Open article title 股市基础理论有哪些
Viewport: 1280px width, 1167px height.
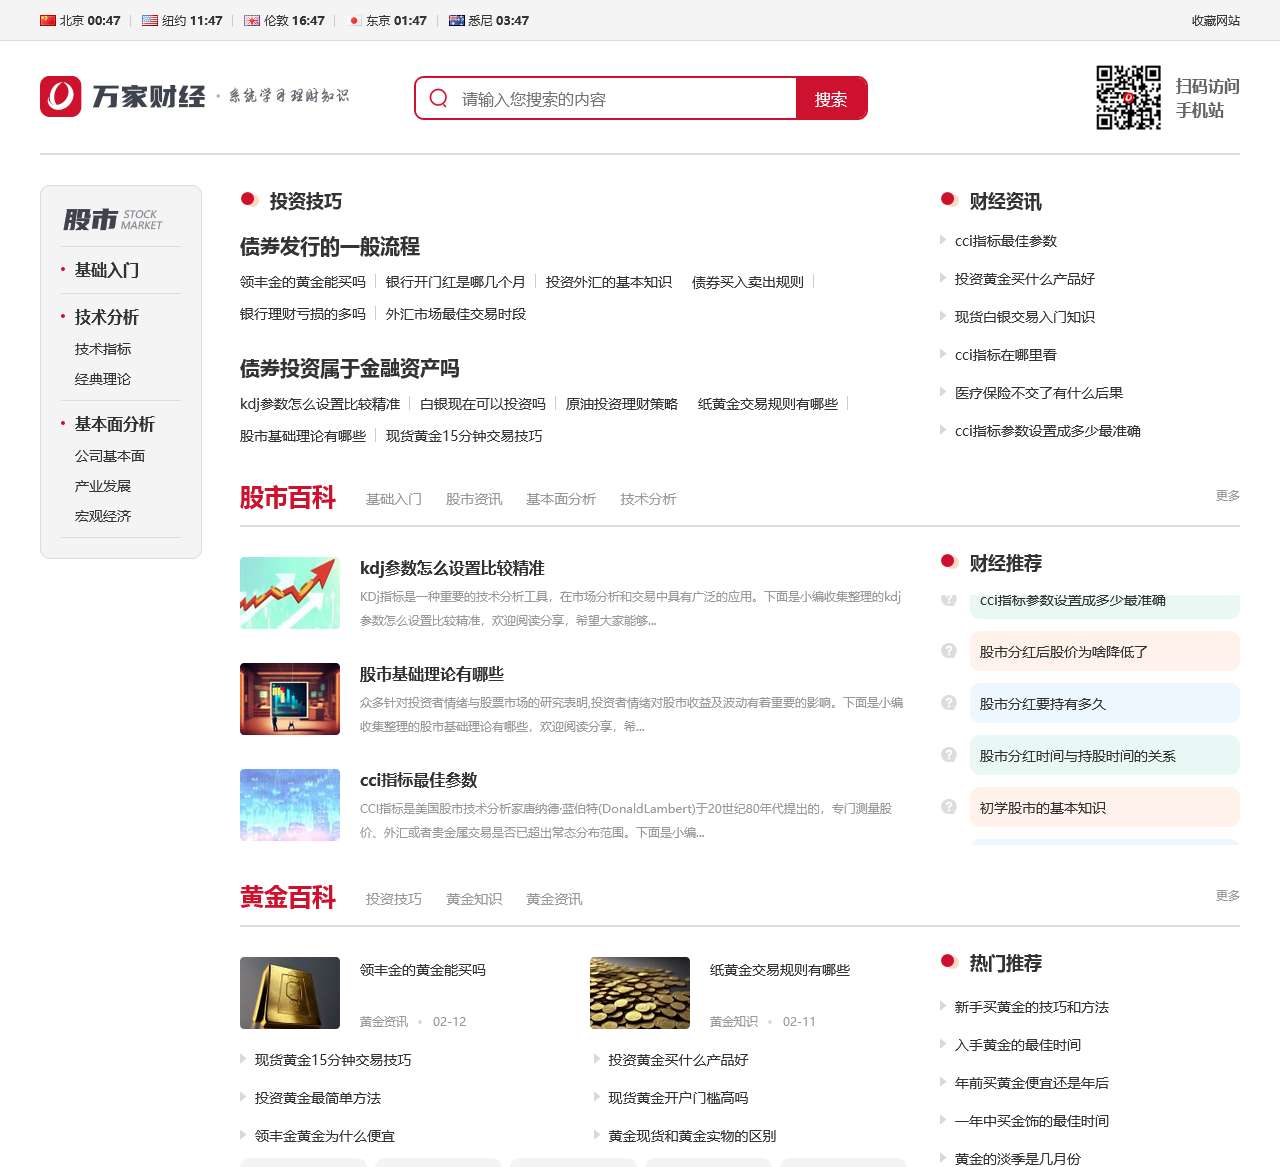[x=432, y=674]
